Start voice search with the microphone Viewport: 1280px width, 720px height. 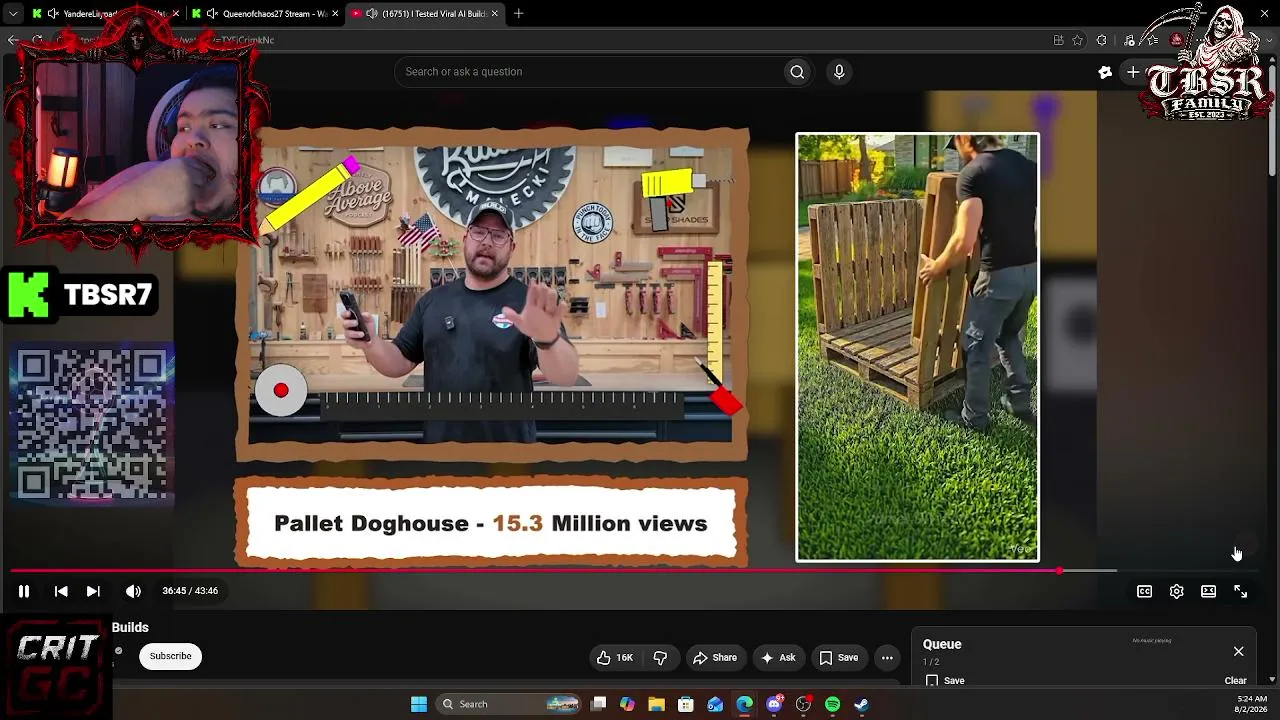coord(839,72)
